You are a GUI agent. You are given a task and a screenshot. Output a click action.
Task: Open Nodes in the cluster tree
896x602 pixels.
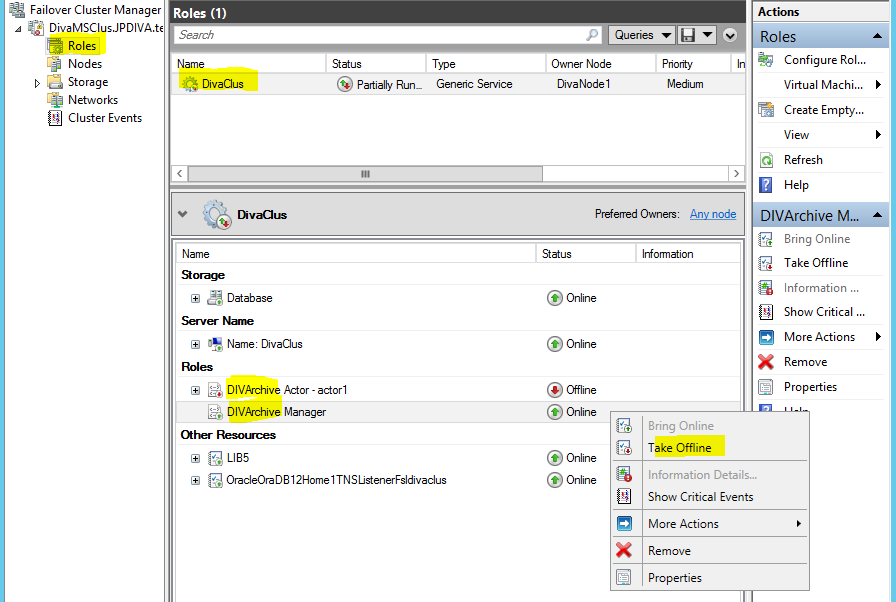[85, 64]
